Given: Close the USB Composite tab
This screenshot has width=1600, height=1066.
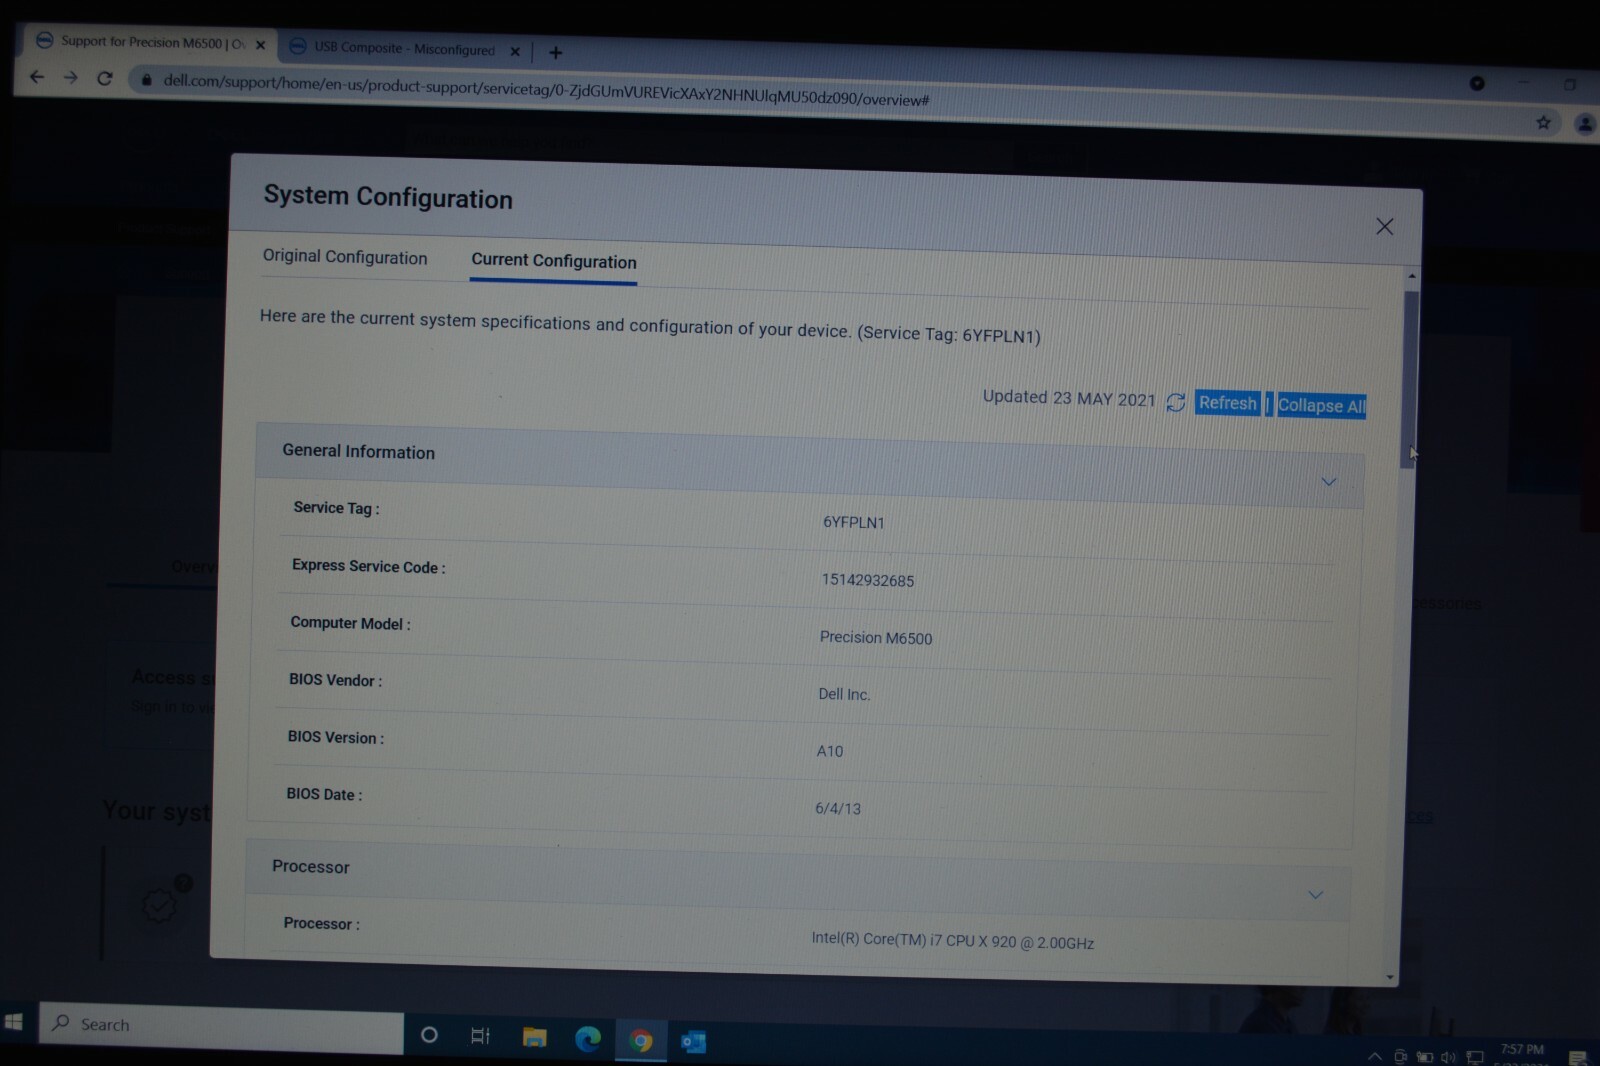Looking at the screenshot, I should pyautogui.click(x=515, y=51).
